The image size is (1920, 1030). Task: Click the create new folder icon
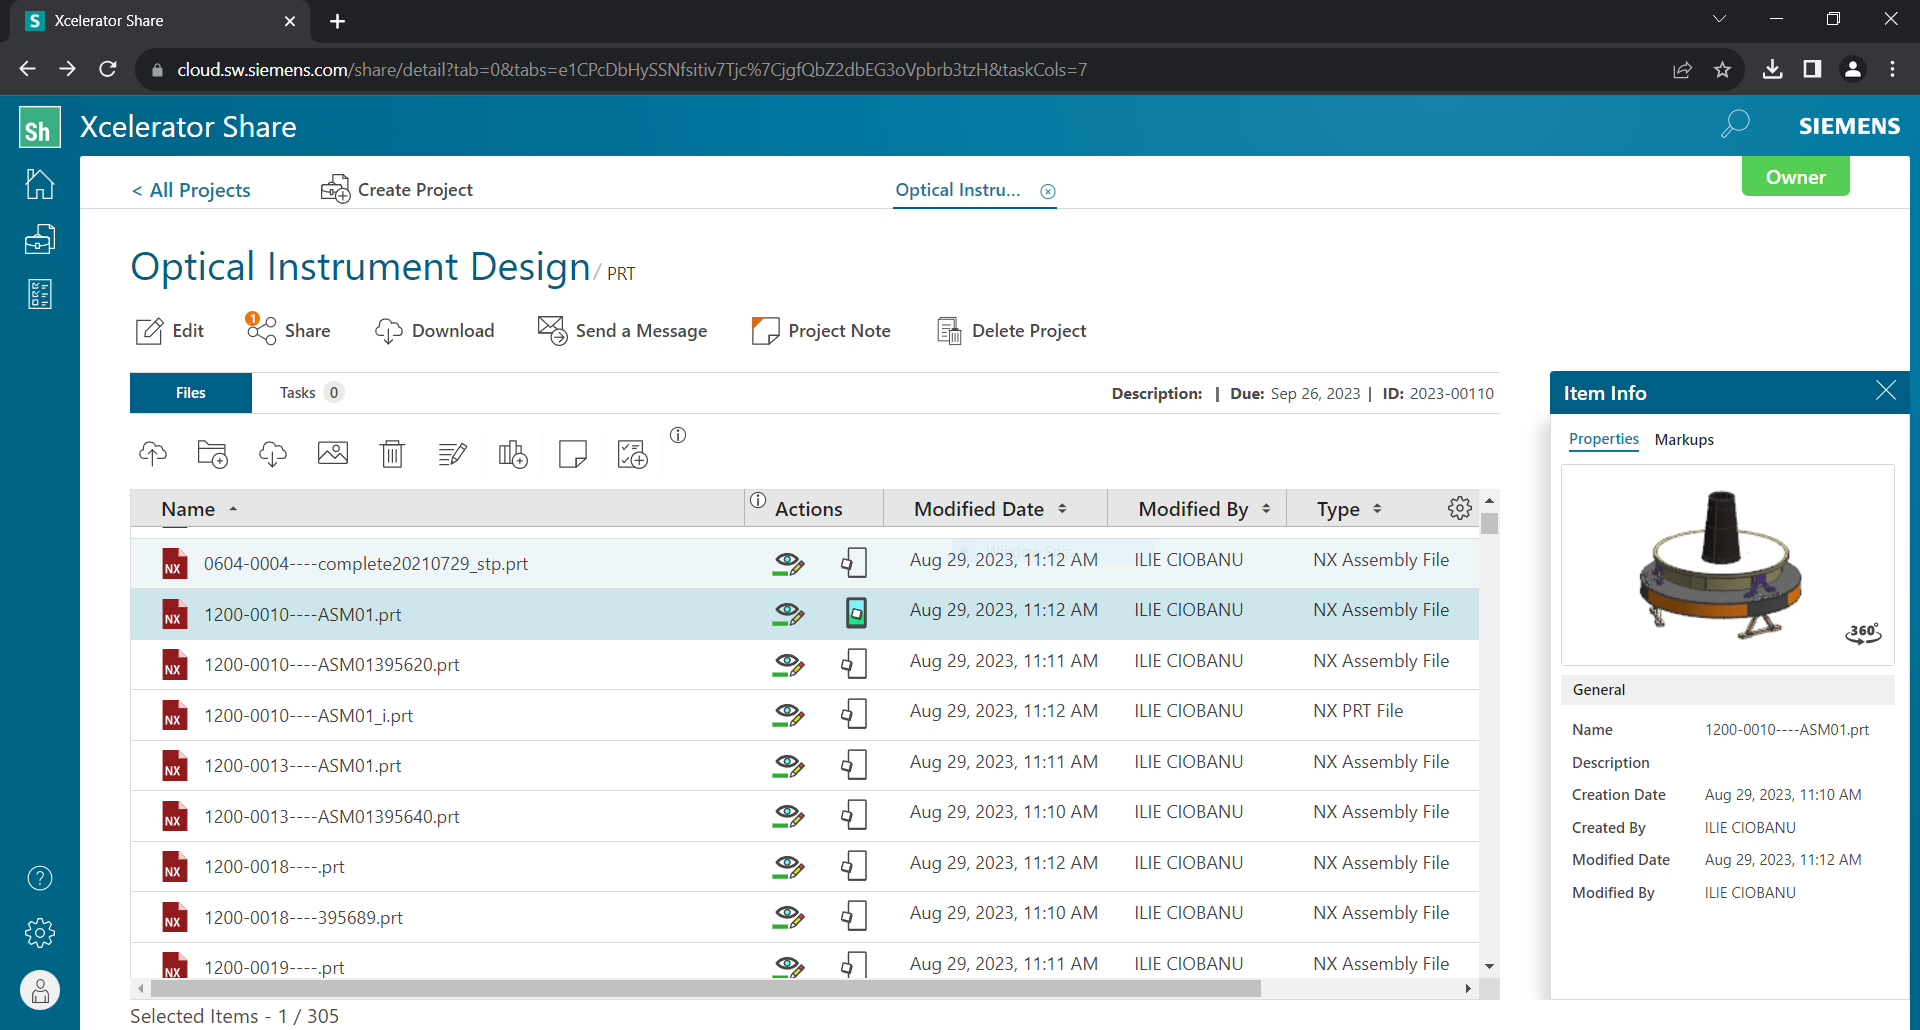click(x=213, y=454)
